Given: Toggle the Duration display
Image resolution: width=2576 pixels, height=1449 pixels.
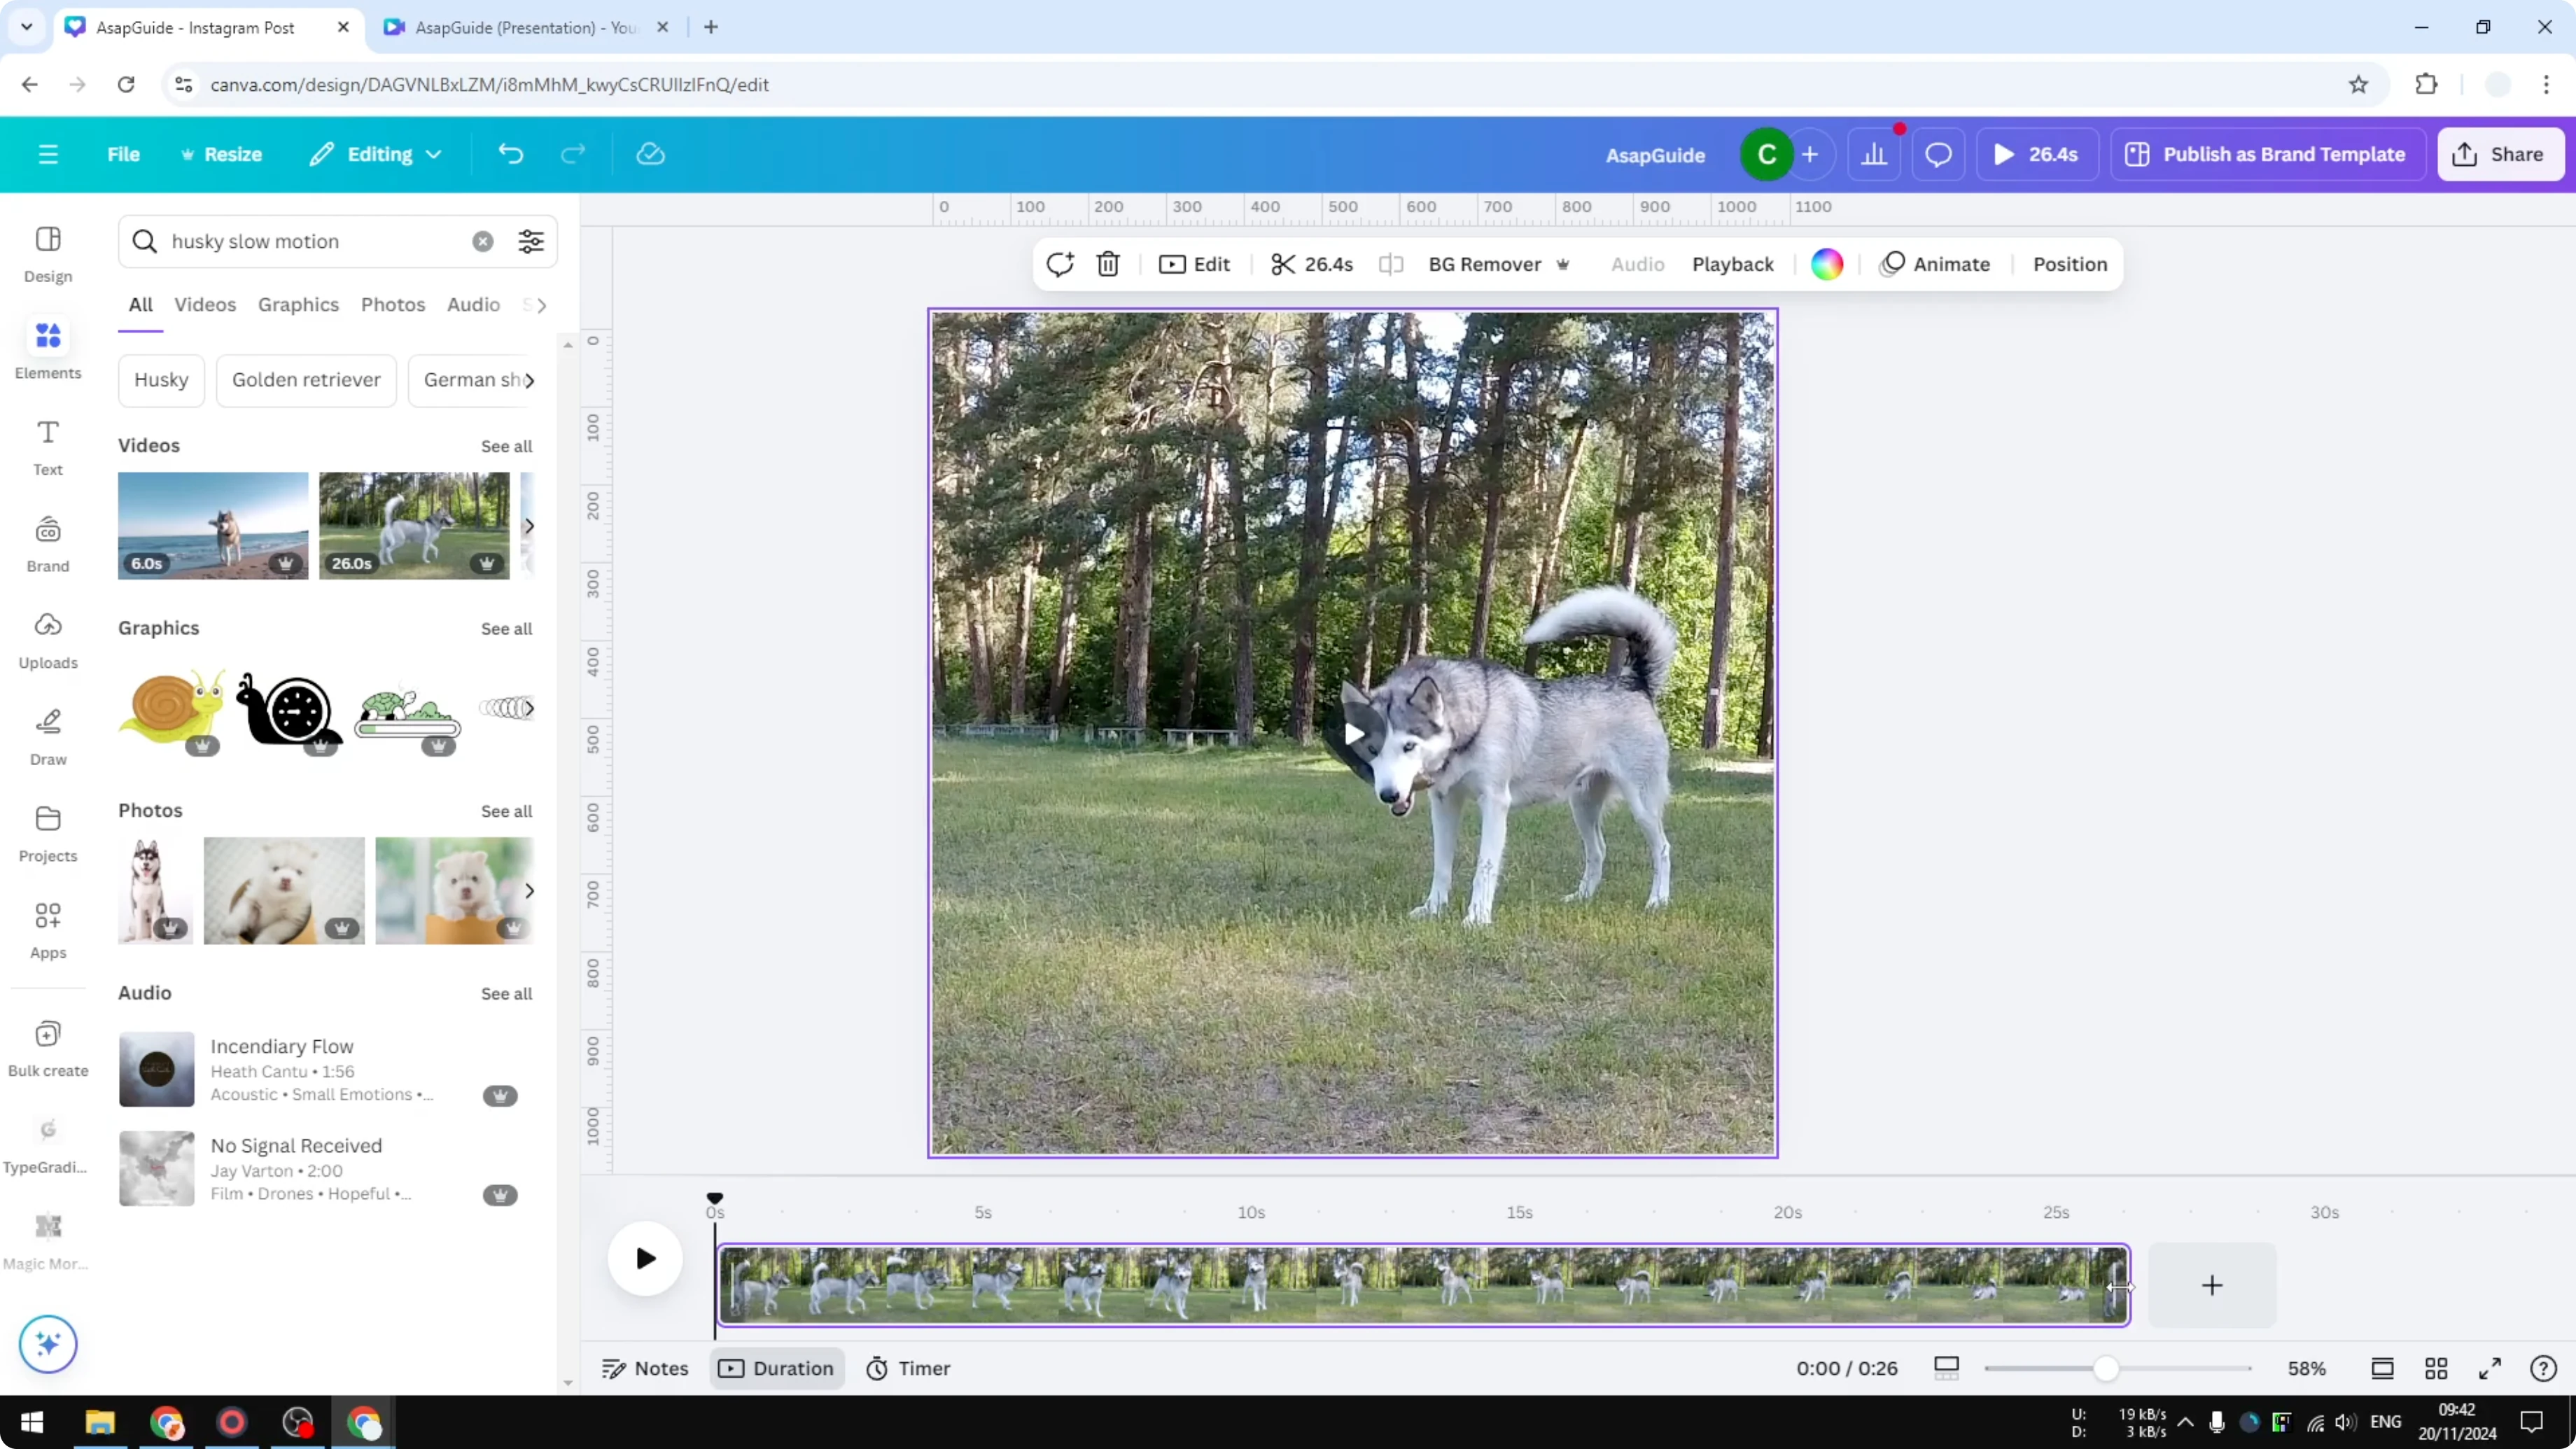Looking at the screenshot, I should [x=777, y=1368].
